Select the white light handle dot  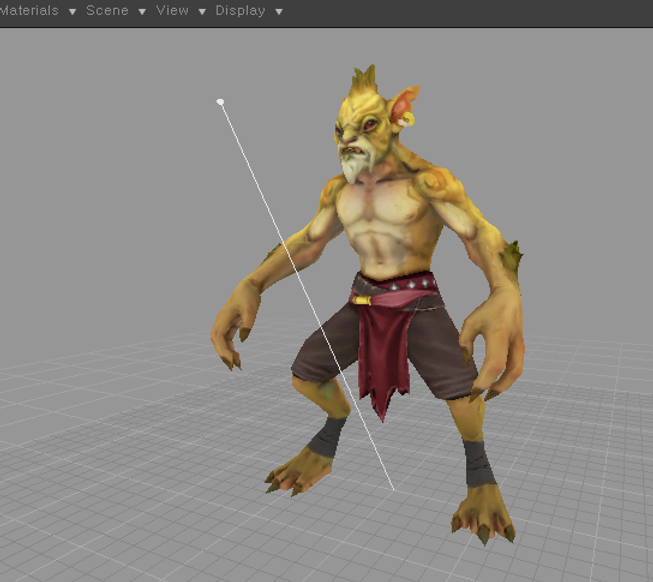[220, 102]
